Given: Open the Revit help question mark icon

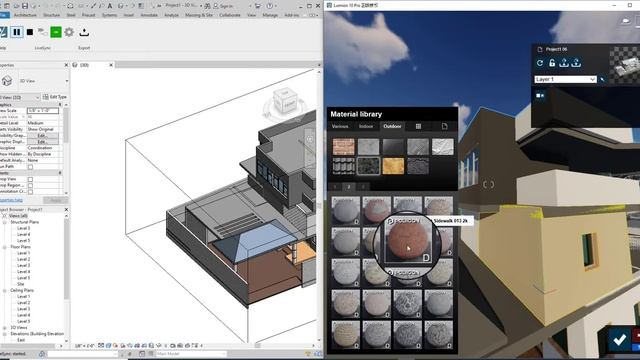Looking at the screenshot, I should click(x=270, y=6).
